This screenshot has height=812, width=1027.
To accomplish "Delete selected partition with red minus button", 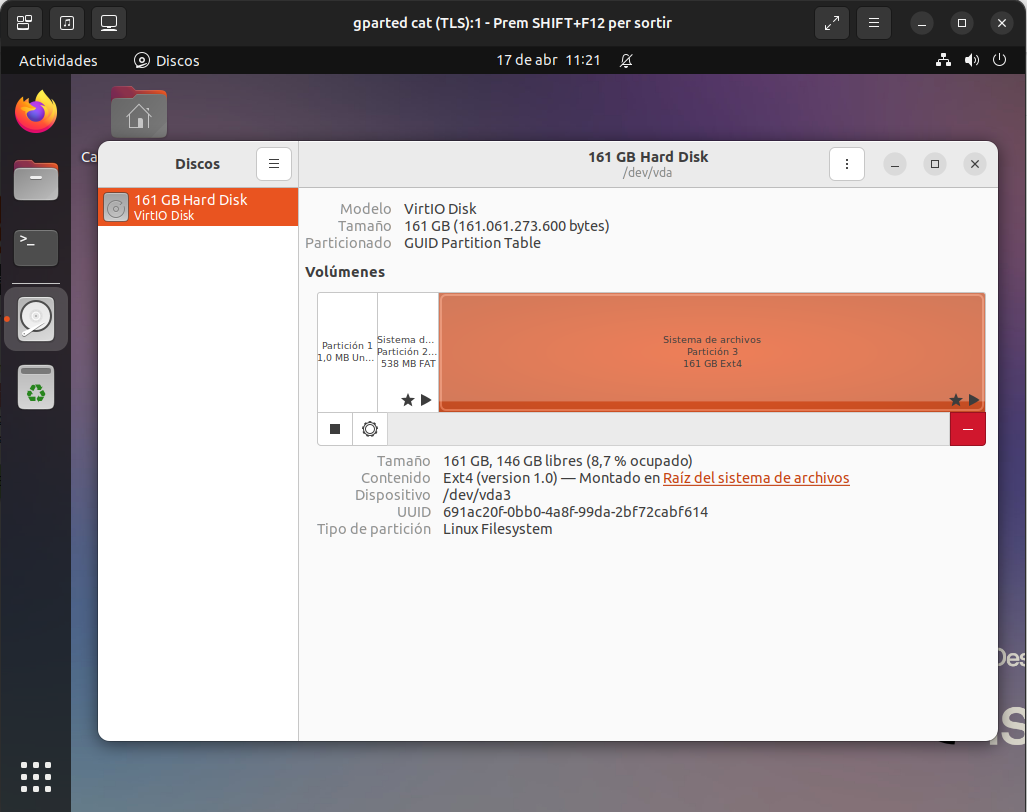I will pos(967,429).
